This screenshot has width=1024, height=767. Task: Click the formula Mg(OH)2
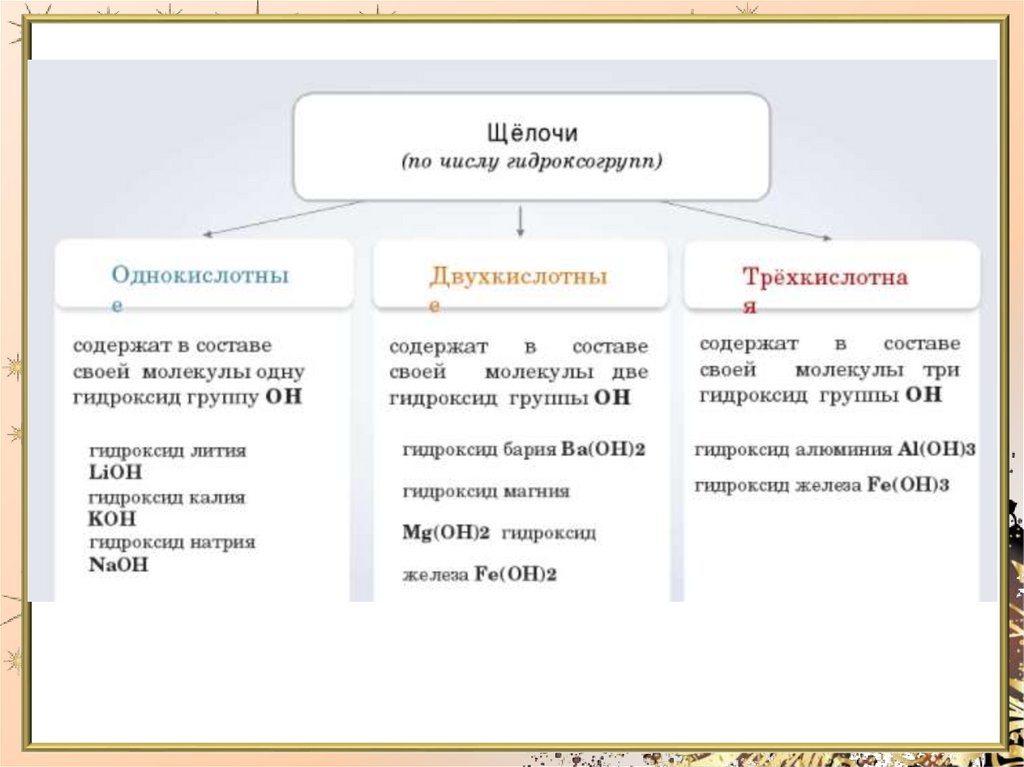point(446,532)
